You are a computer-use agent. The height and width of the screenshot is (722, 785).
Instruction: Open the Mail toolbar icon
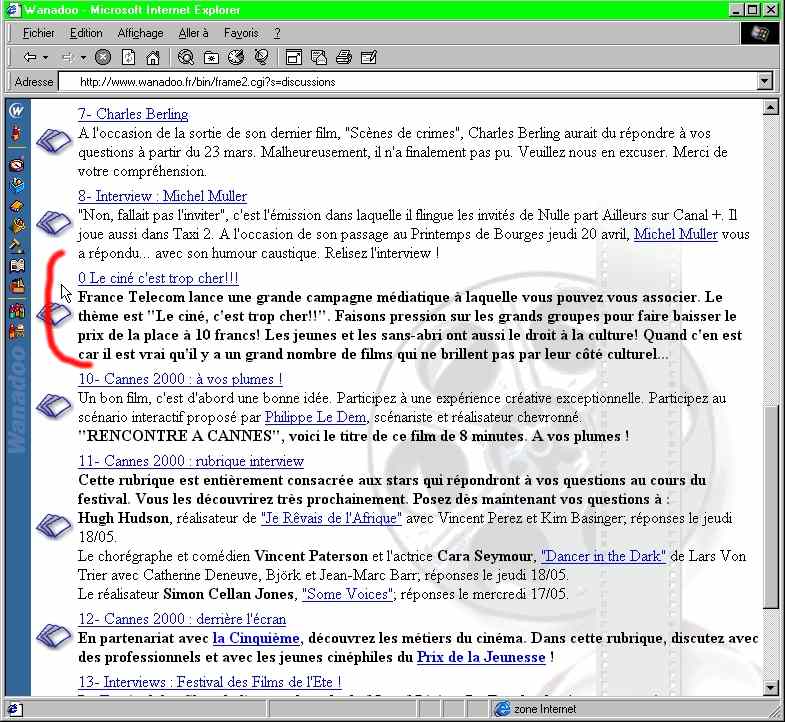[x=319, y=58]
